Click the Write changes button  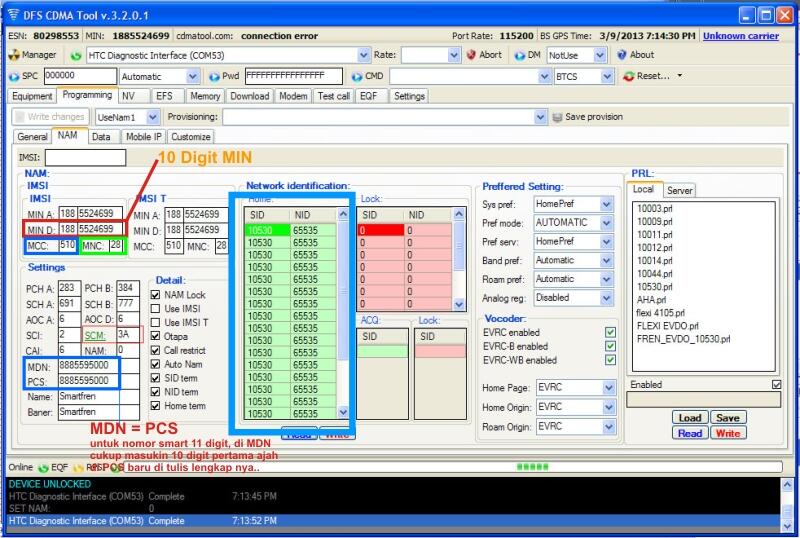click(50, 117)
